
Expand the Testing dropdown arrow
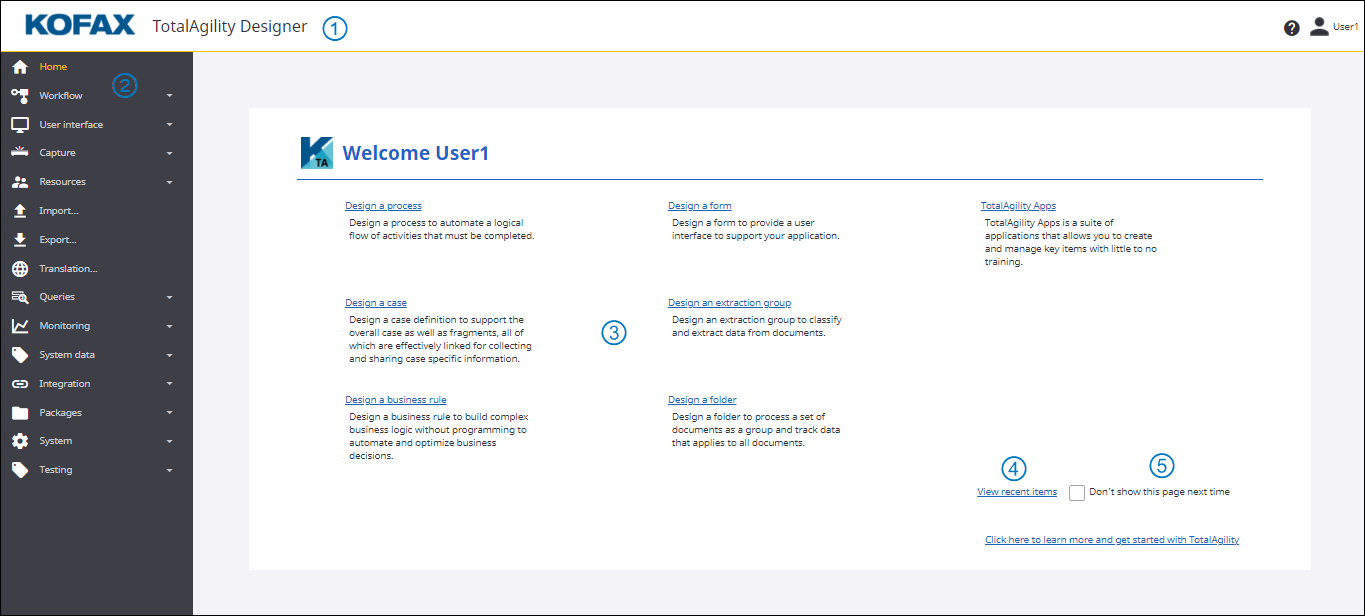click(x=169, y=470)
